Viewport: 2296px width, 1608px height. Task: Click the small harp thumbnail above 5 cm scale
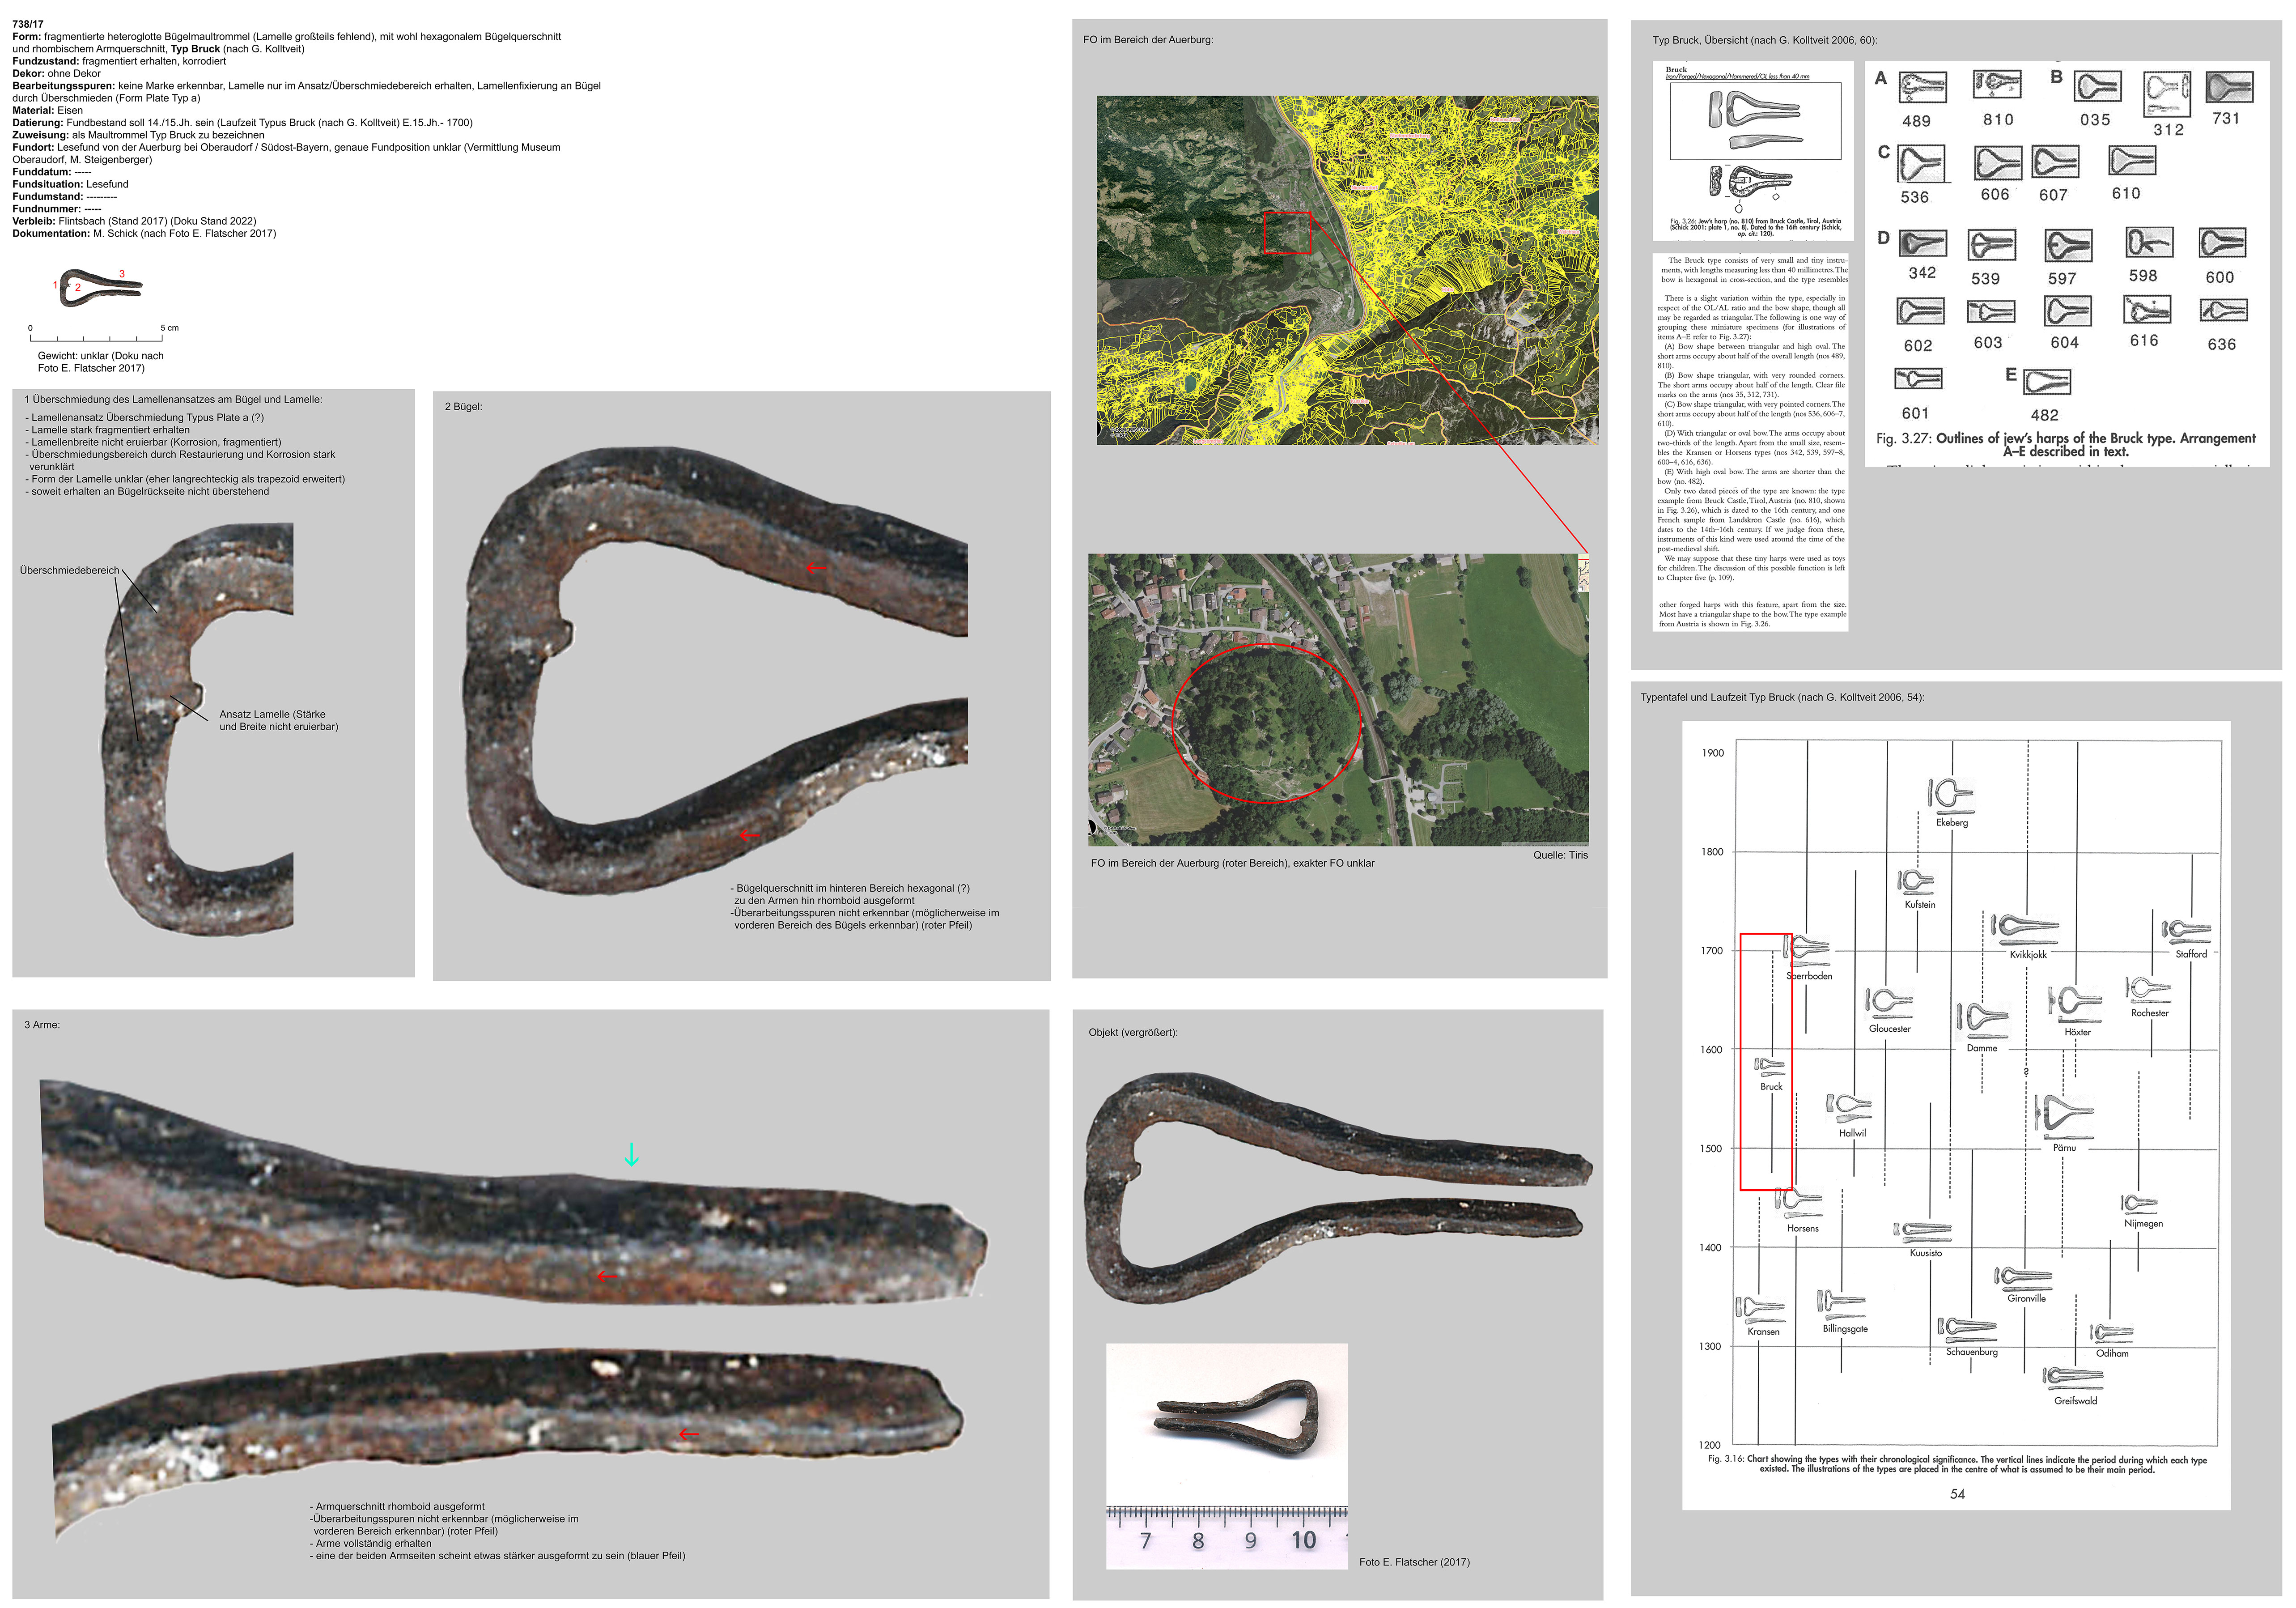pyautogui.click(x=100, y=287)
